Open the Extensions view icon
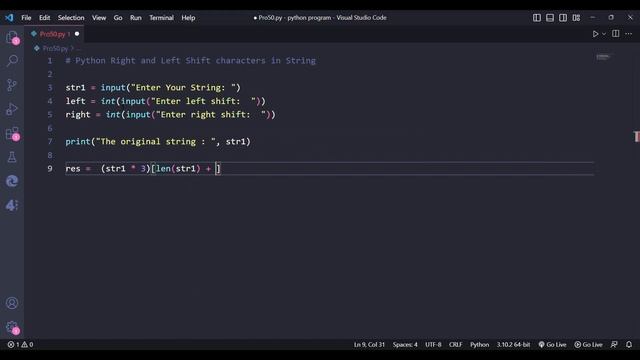Viewport: 640px width, 360px height. click(12, 133)
